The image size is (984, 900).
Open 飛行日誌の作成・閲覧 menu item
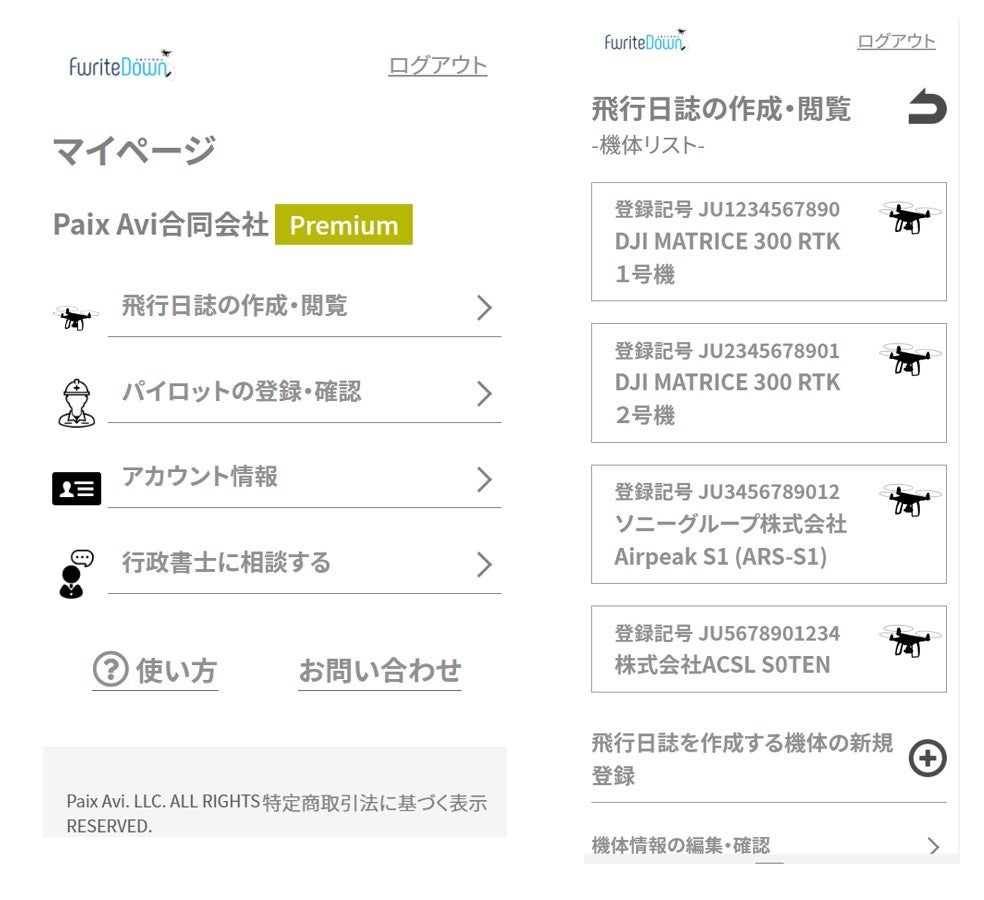[304, 308]
